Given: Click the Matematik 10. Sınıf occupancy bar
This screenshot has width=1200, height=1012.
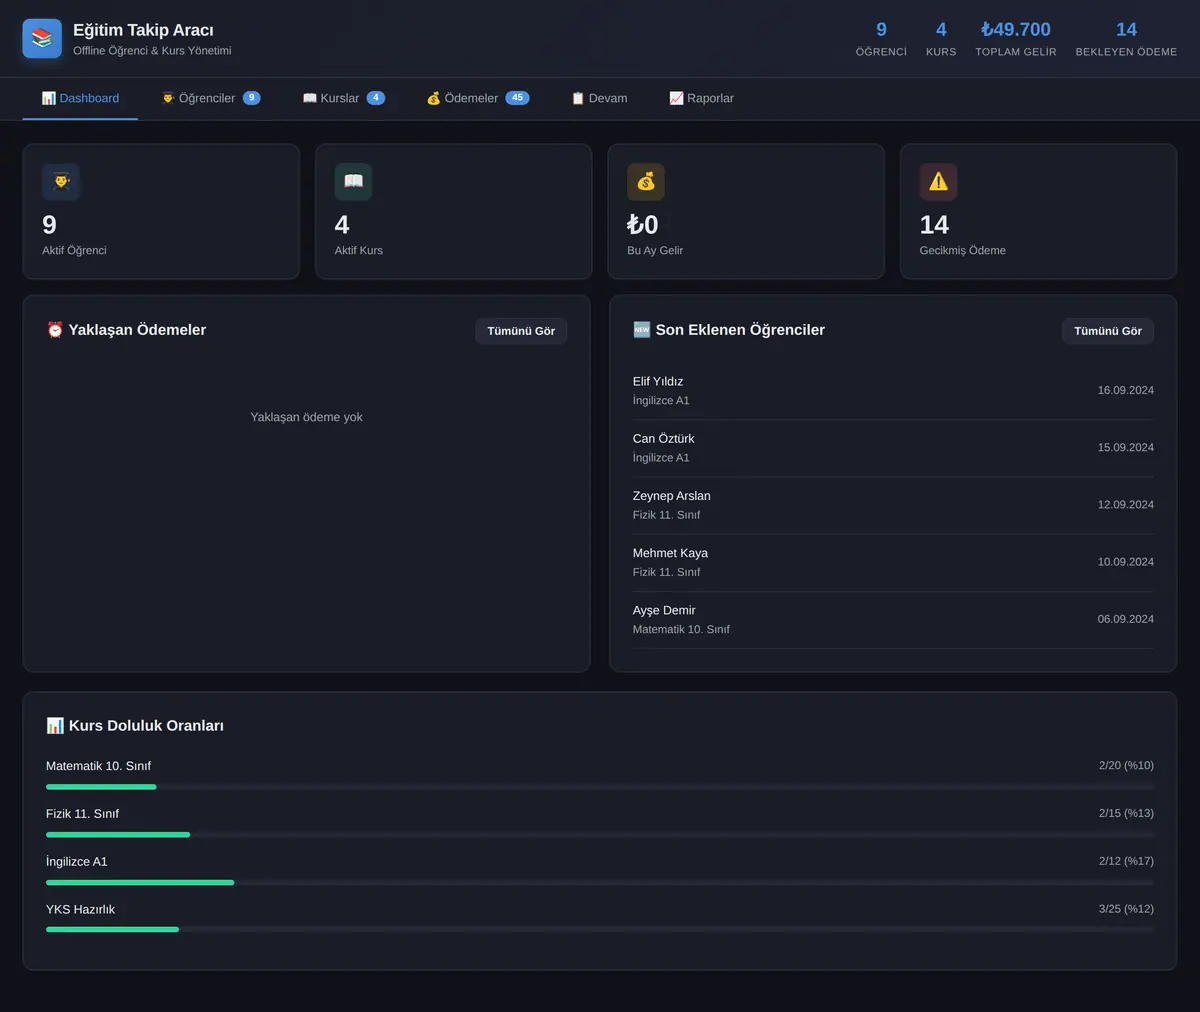Looking at the screenshot, I should click(x=600, y=787).
